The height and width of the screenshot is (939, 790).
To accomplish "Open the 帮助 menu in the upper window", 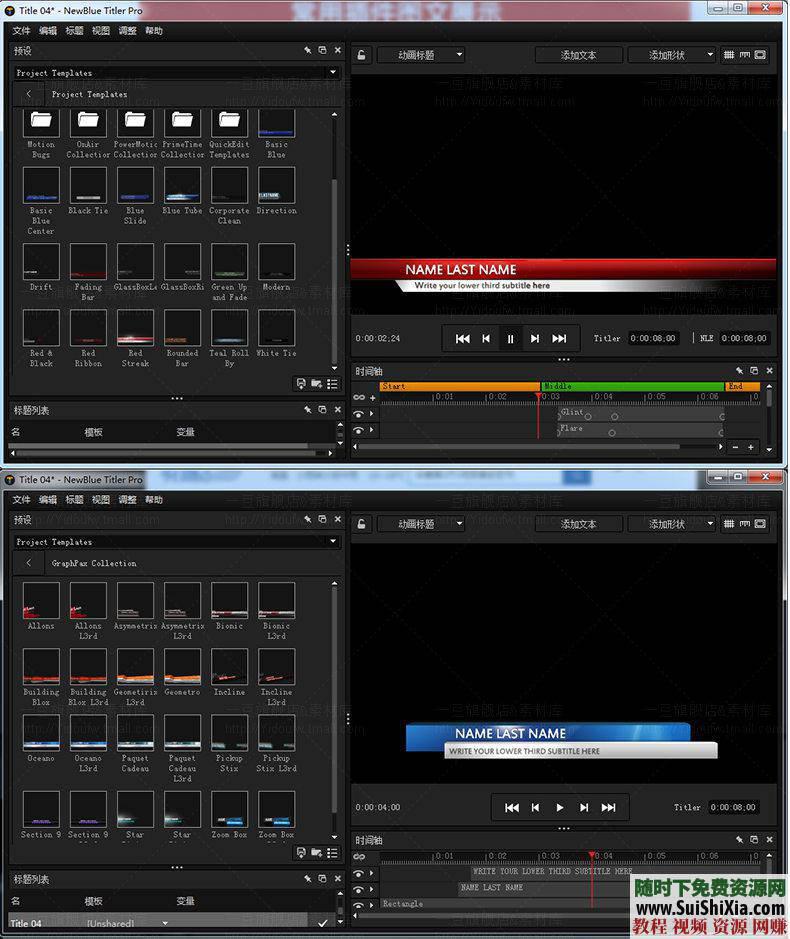I will [153, 31].
